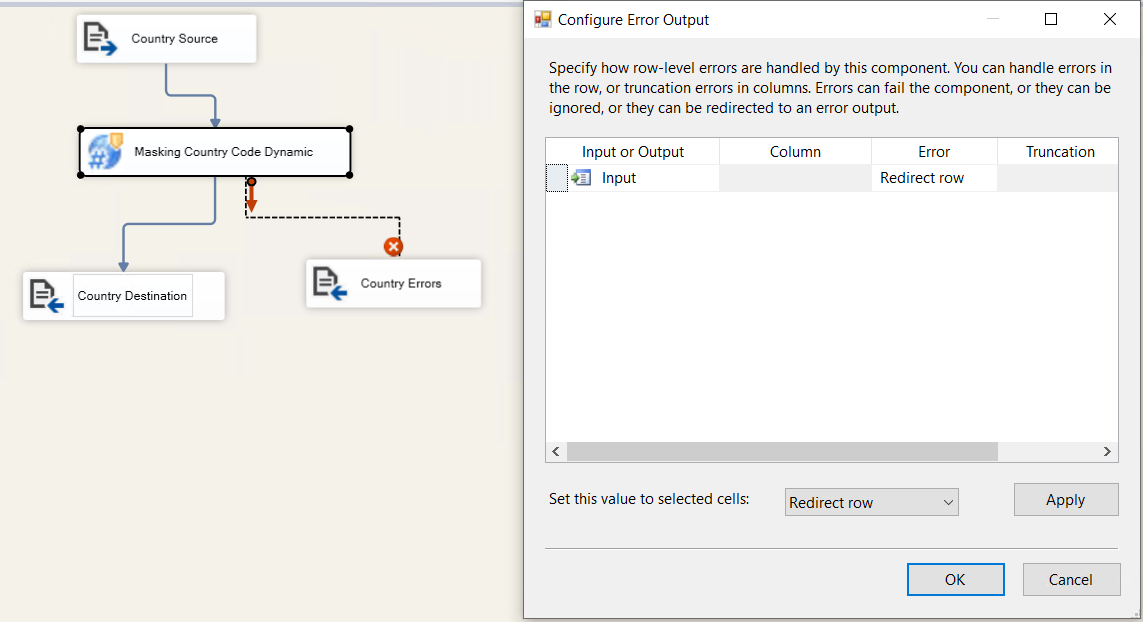Click the Country Errors destination icon
The height and width of the screenshot is (622, 1143).
(x=330, y=283)
